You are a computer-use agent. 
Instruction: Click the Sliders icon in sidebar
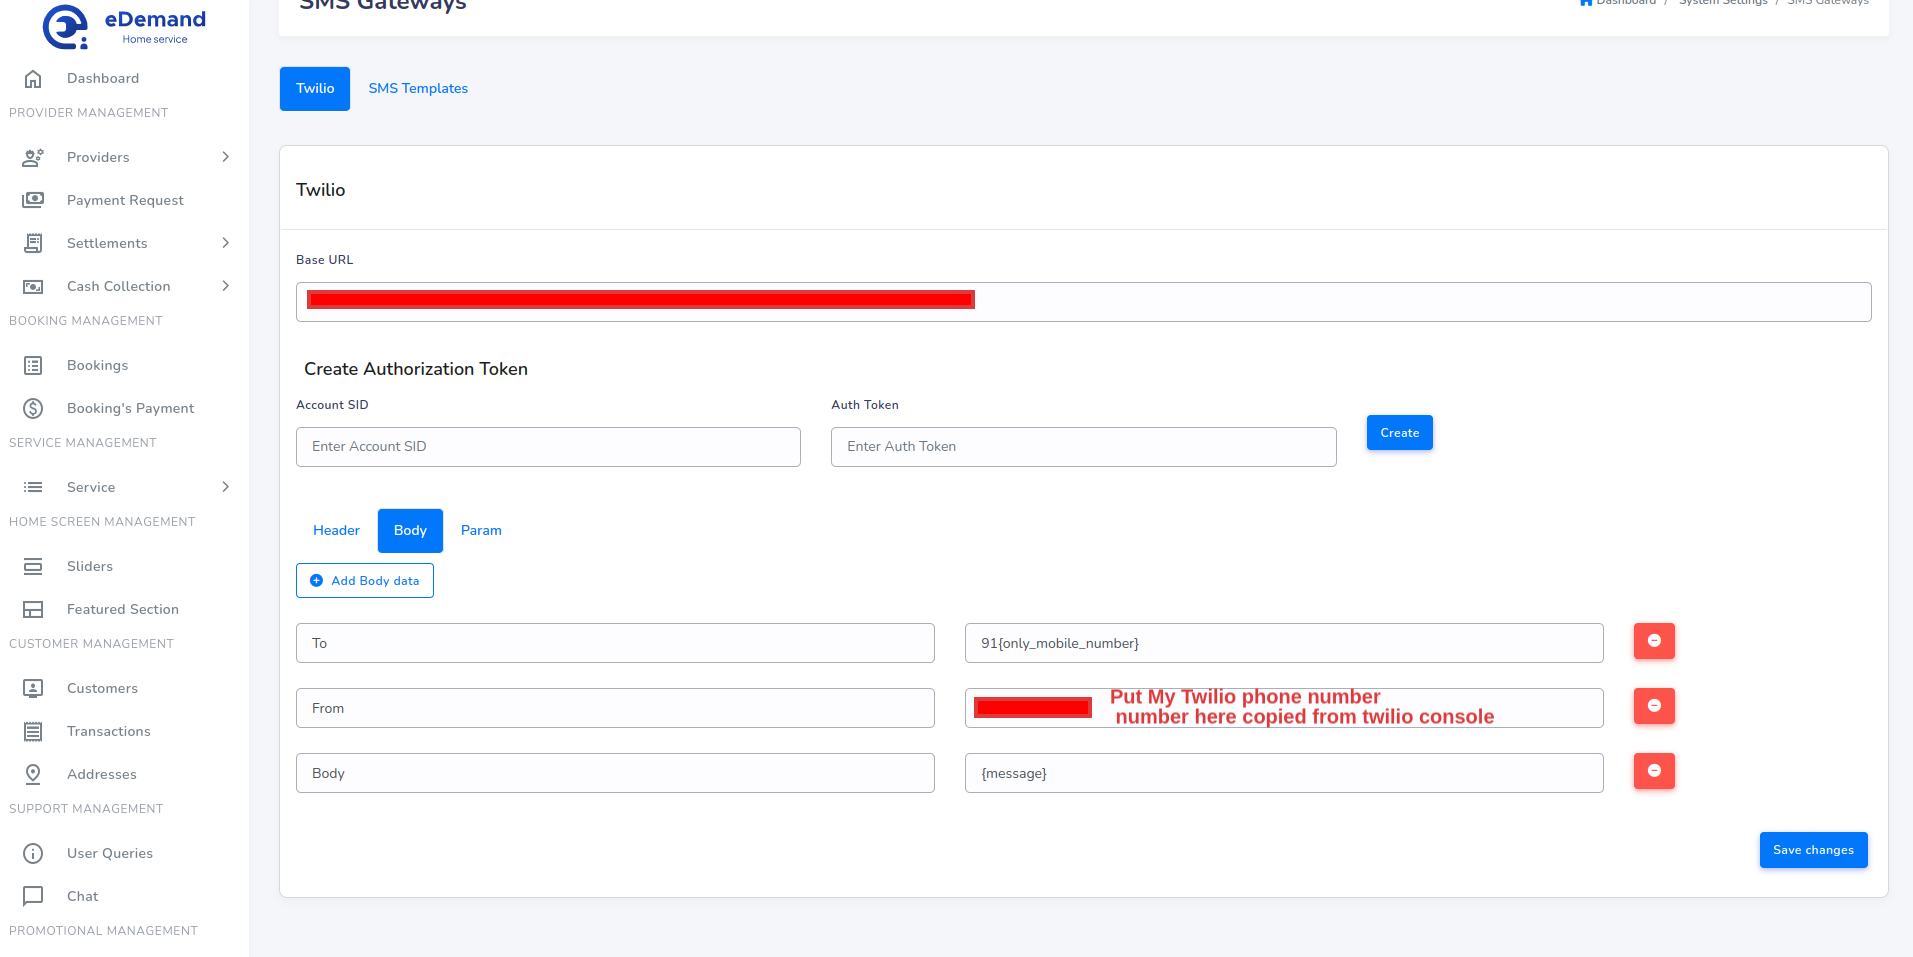pyautogui.click(x=33, y=566)
